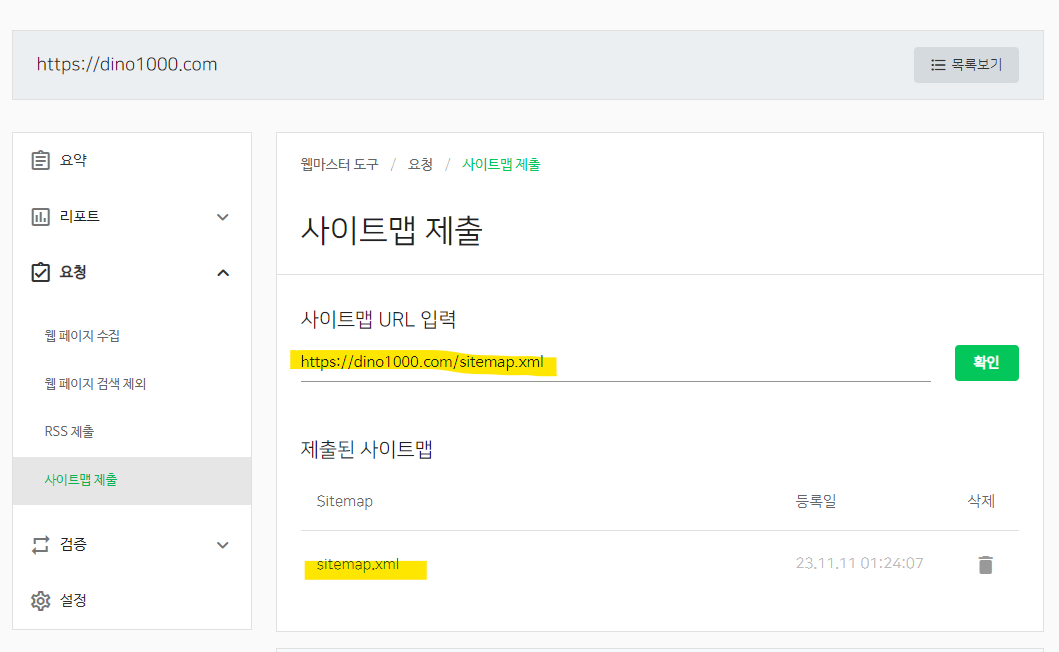The width and height of the screenshot is (1059, 652).
Task: Click the submitted sitemap.xml entry
Action: pyautogui.click(x=358, y=564)
